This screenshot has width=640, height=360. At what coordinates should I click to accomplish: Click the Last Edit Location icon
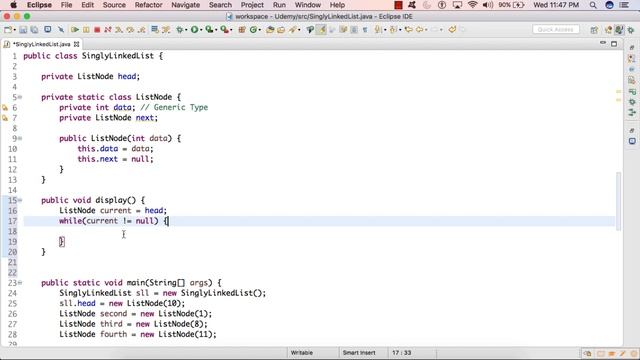point(408,29)
